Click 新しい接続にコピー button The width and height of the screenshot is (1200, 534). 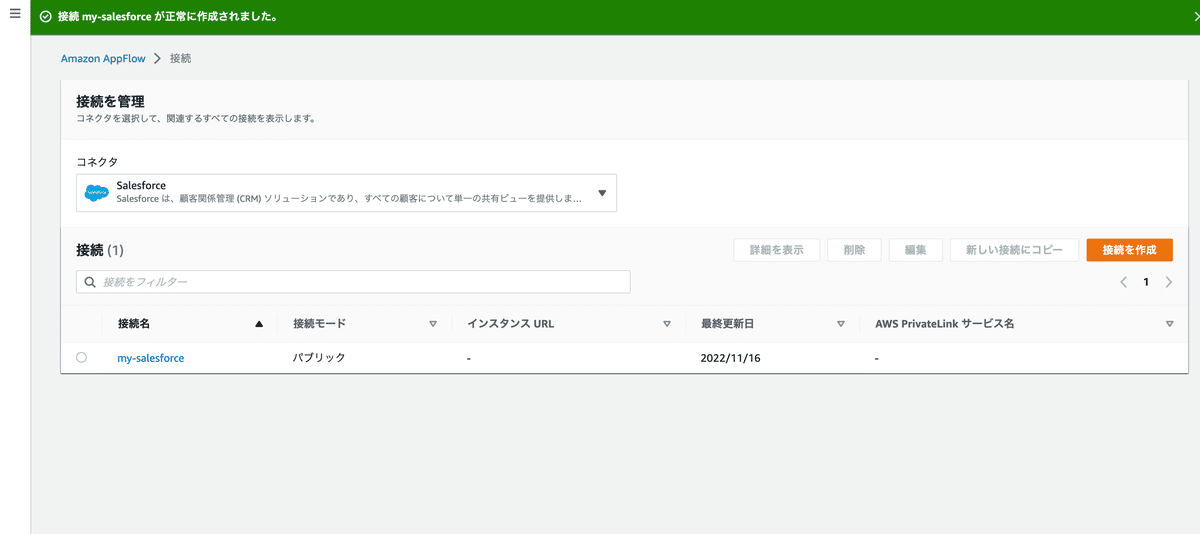(1014, 250)
